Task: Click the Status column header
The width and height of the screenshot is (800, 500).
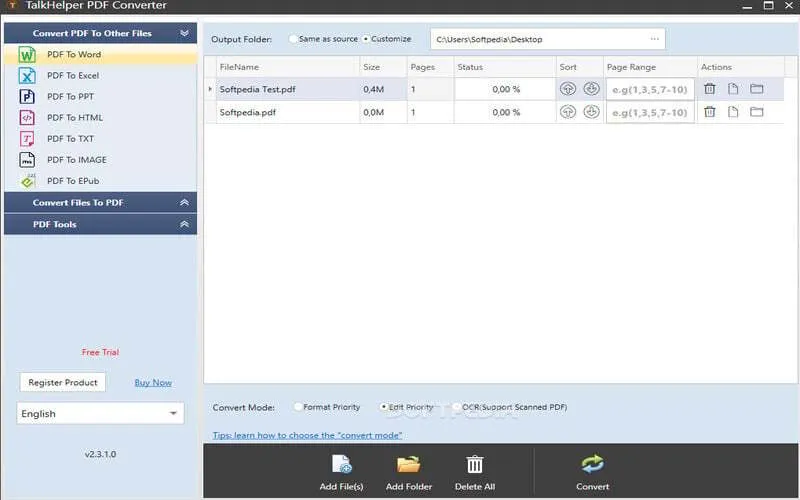Action: coord(505,67)
